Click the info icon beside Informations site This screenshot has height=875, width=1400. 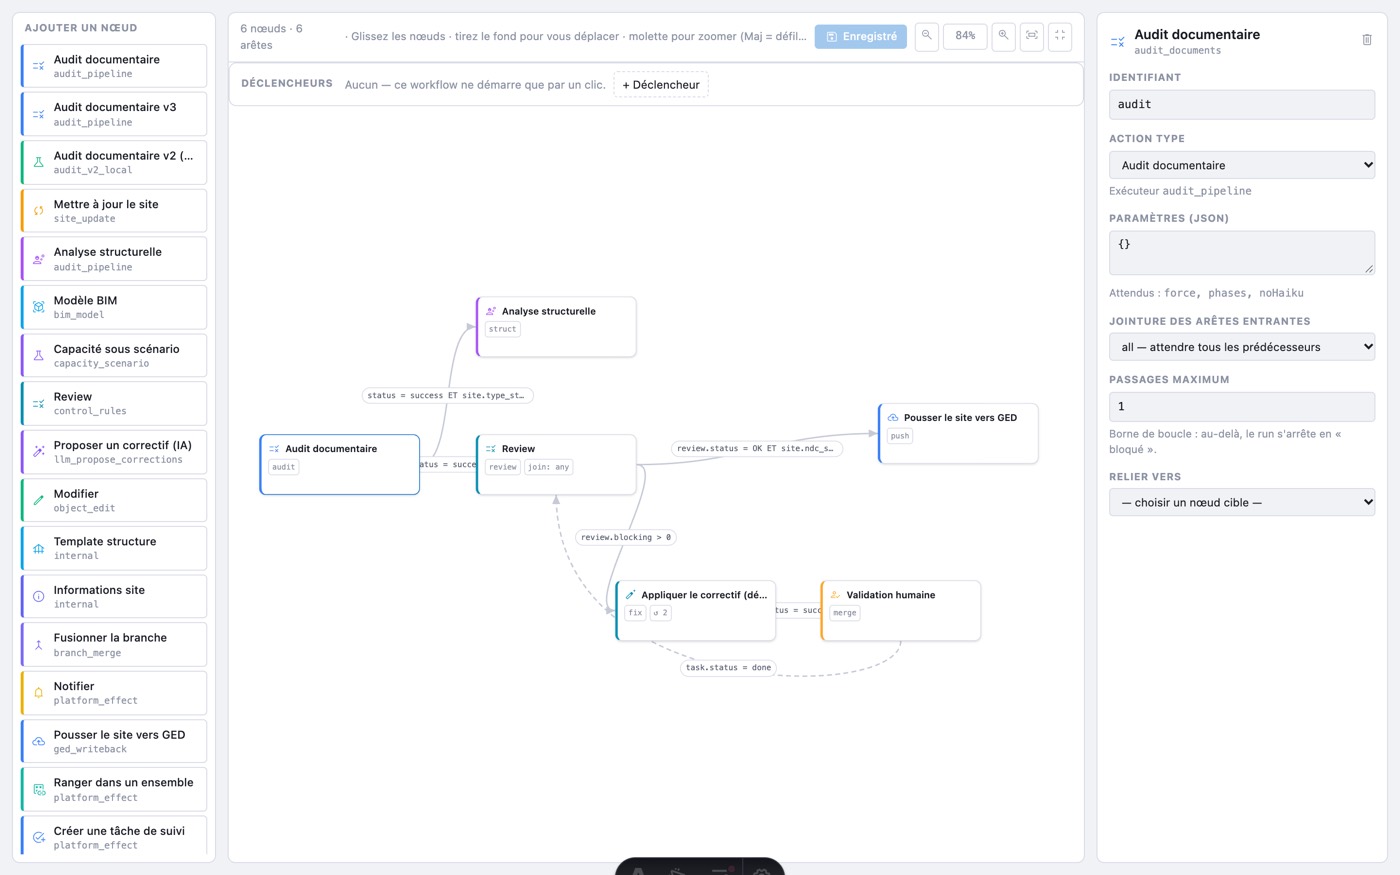click(38, 597)
